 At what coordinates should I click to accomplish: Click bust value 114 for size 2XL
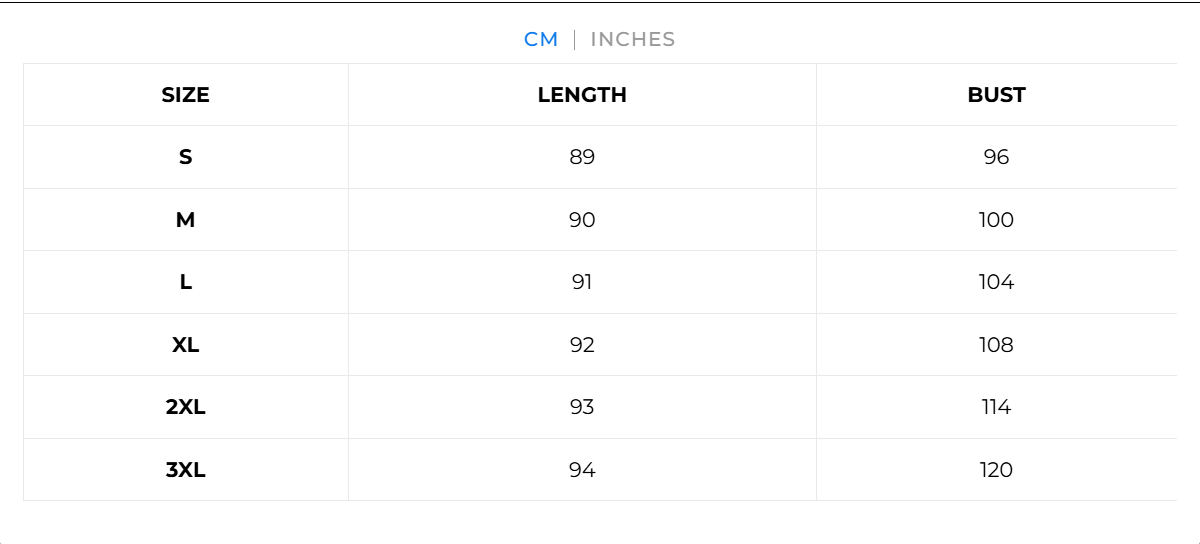[997, 407]
